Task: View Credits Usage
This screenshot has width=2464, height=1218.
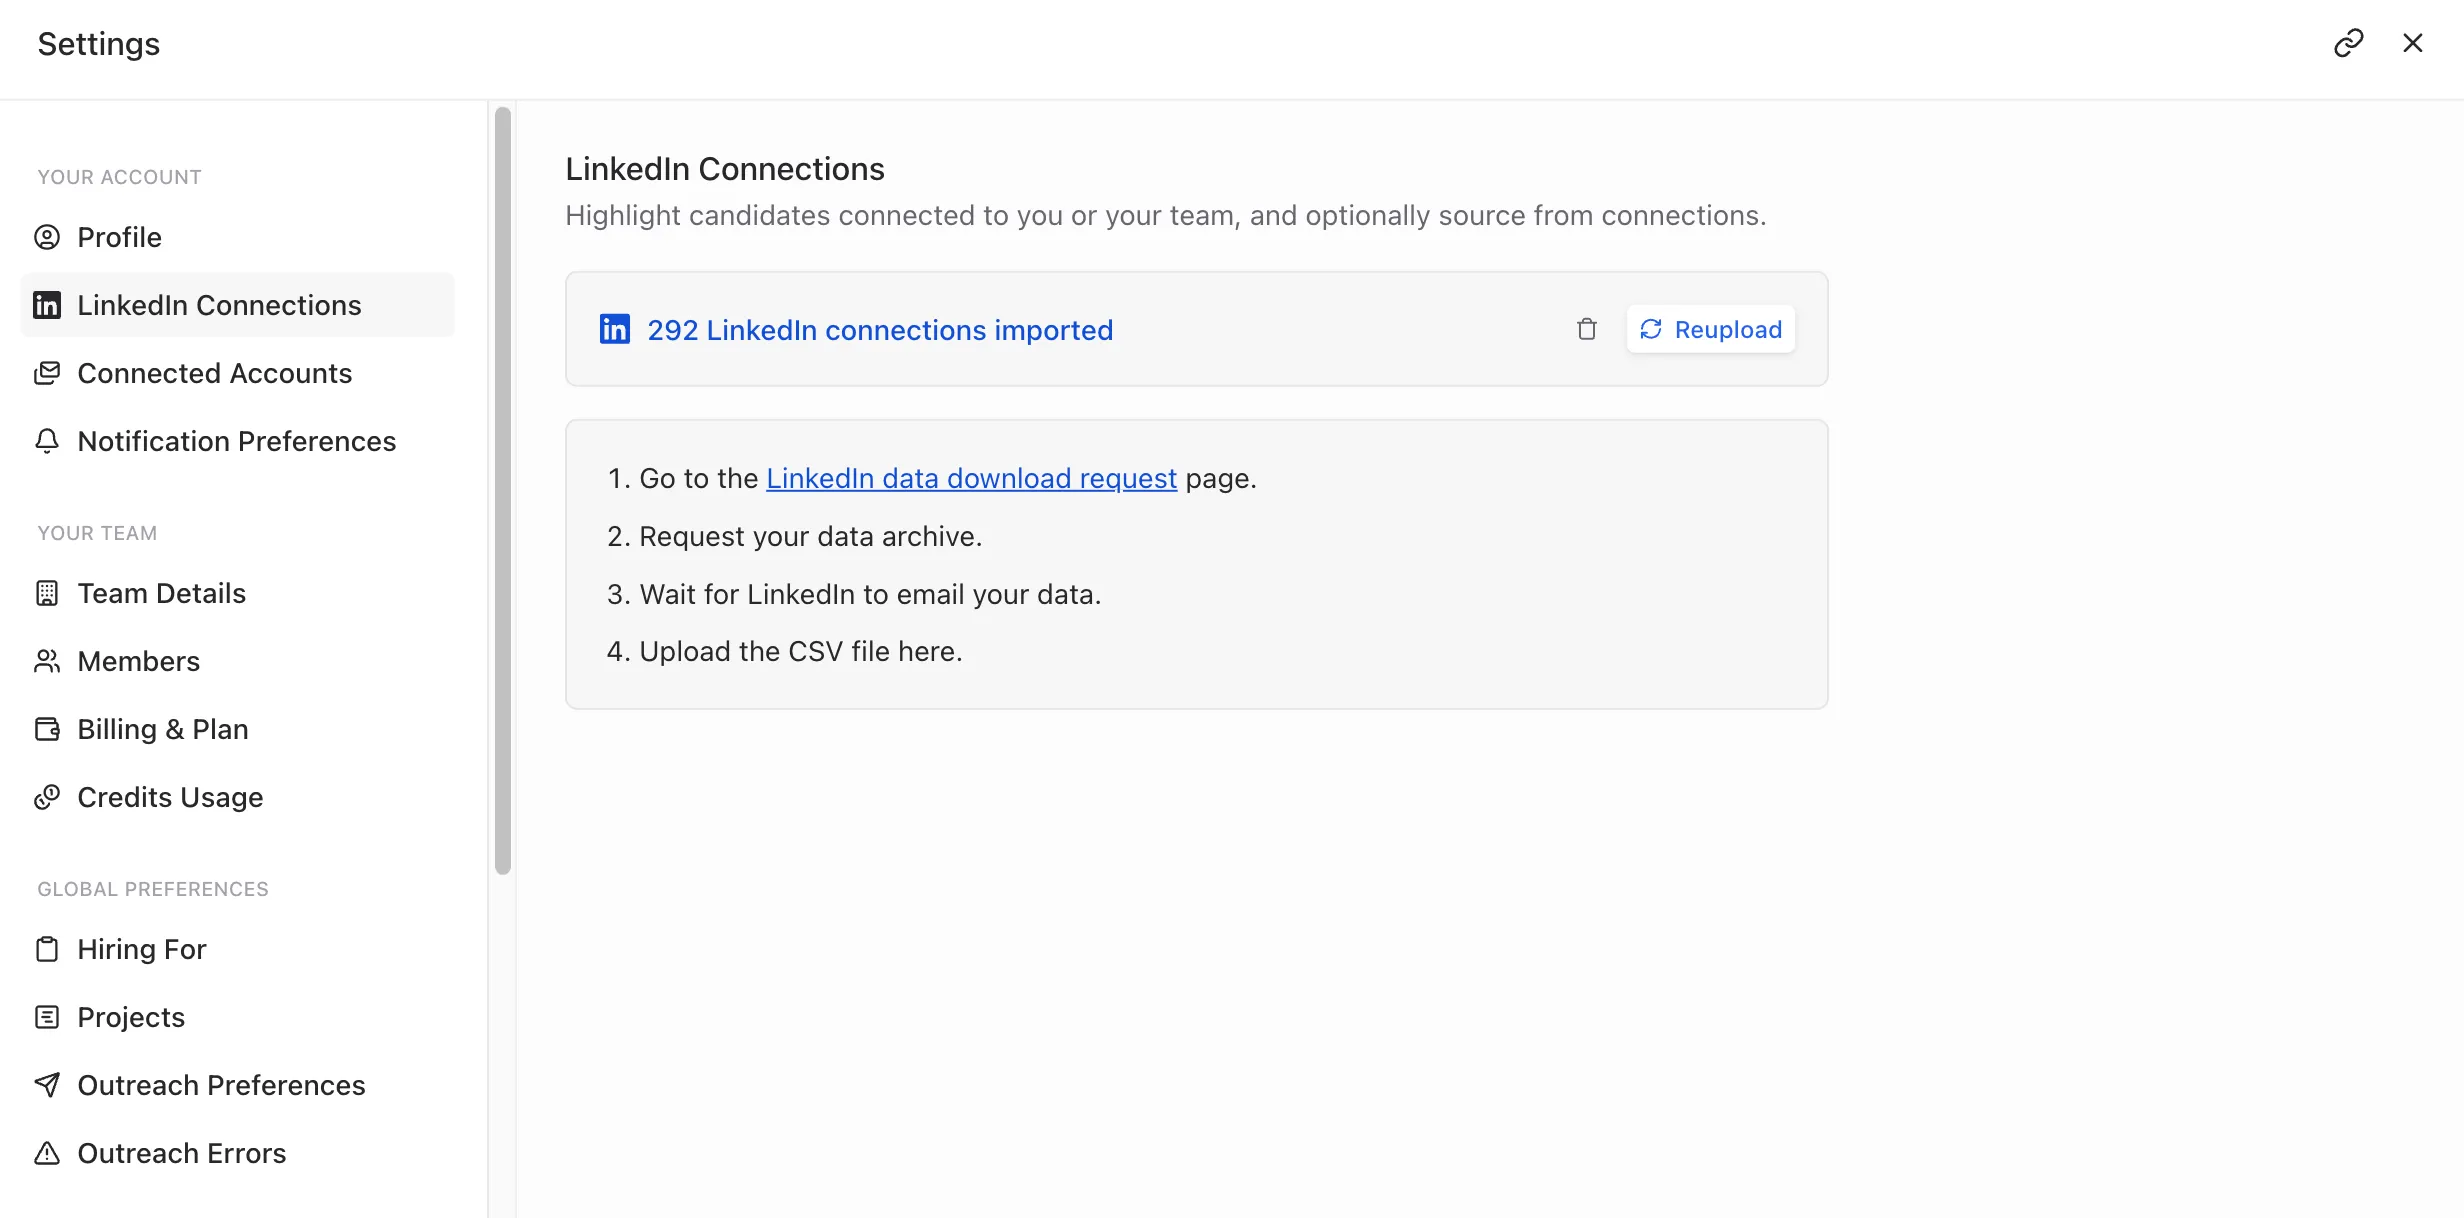Action: (x=237, y=797)
